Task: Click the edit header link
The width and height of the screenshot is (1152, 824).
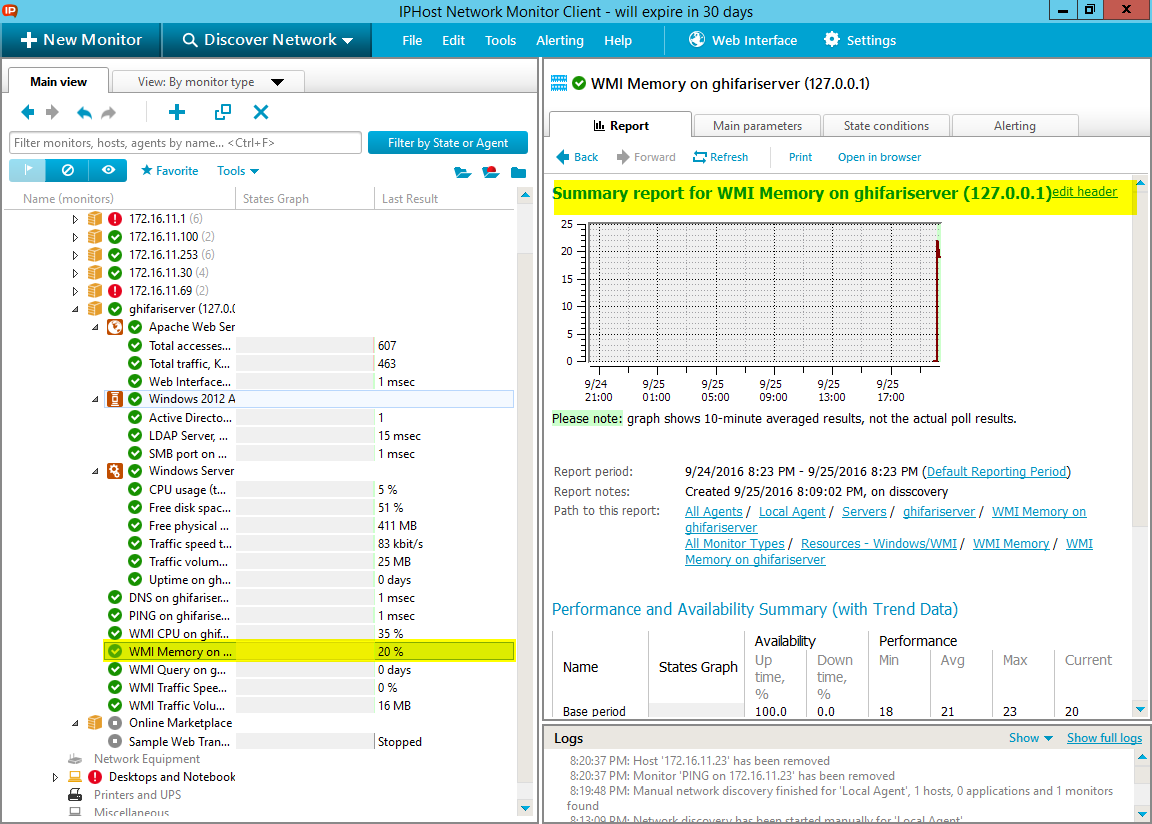Action: click(1084, 192)
